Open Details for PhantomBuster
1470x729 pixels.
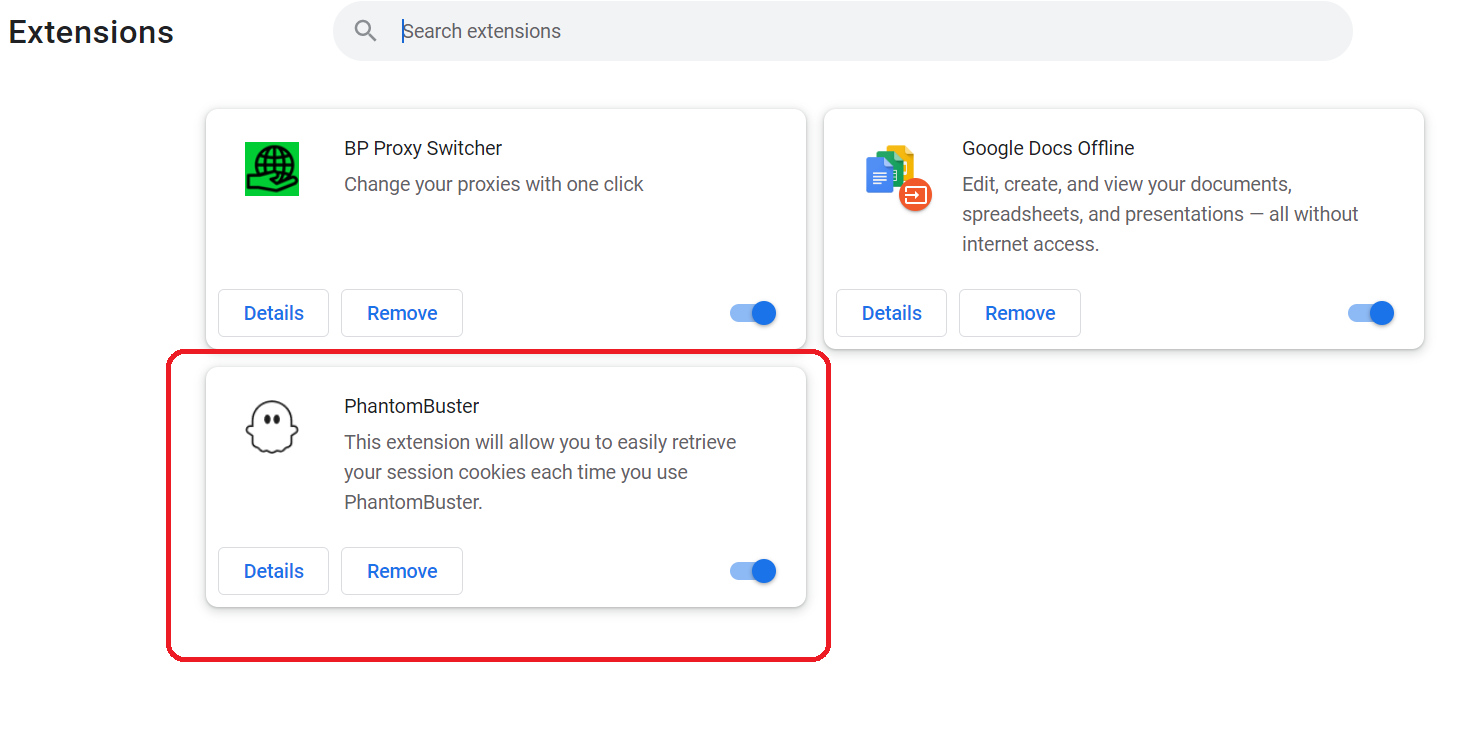pos(274,571)
